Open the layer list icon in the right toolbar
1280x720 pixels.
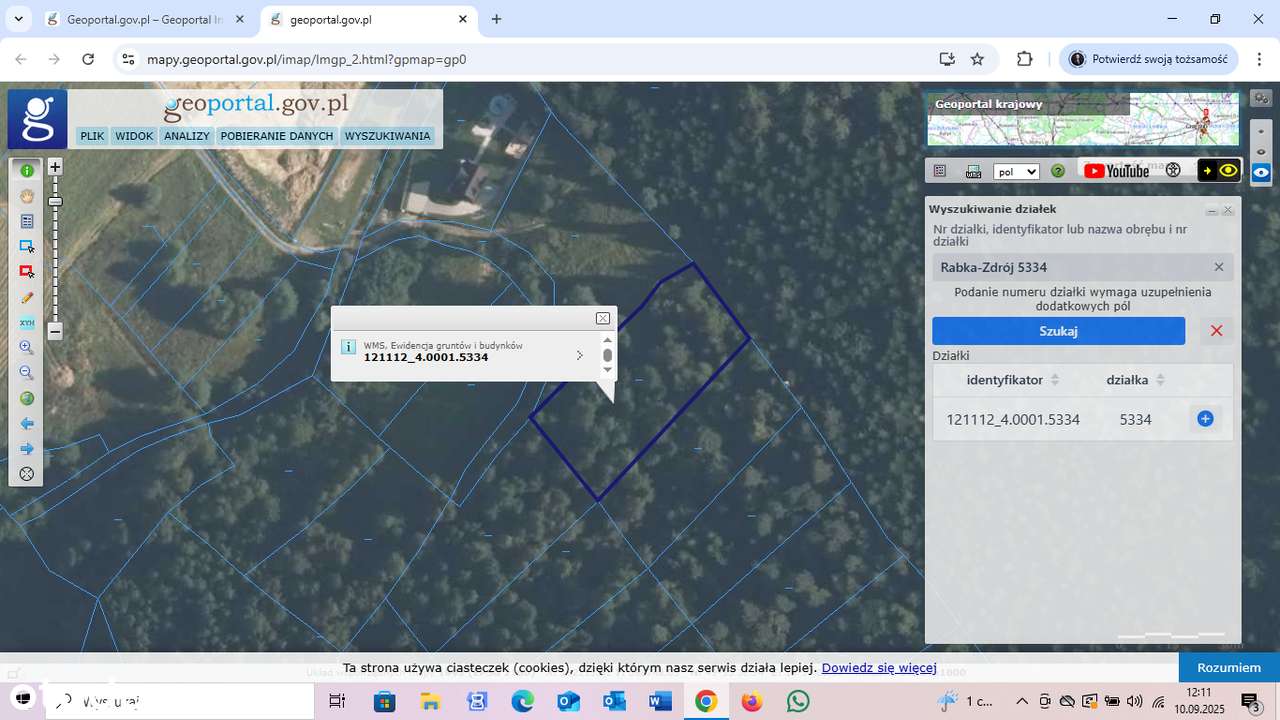[x=940, y=171]
